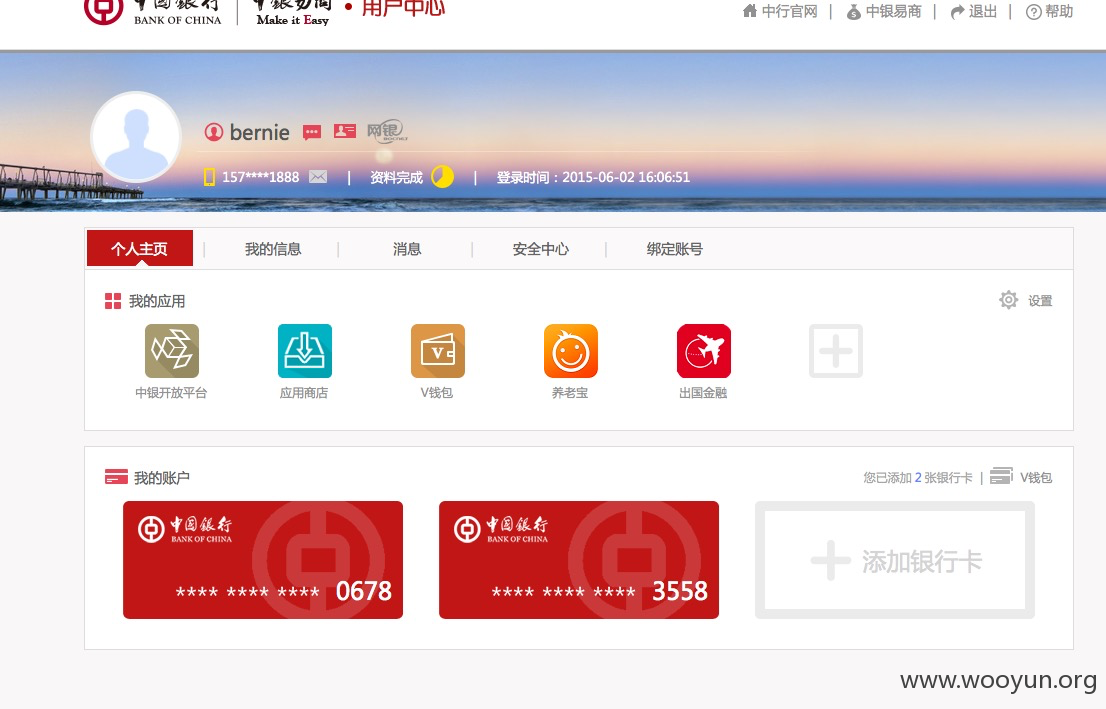The image size is (1106, 709).
Task: Launch the V钱包 wallet app icon
Action: pyautogui.click(x=438, y=351)
